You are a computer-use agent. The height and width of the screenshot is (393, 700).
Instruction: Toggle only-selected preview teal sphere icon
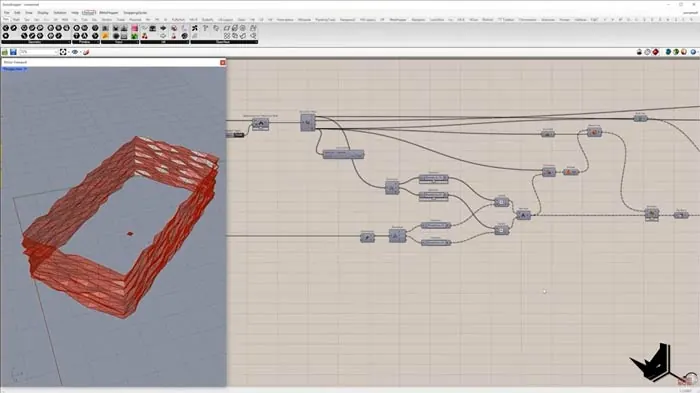[x=668, y=52]
